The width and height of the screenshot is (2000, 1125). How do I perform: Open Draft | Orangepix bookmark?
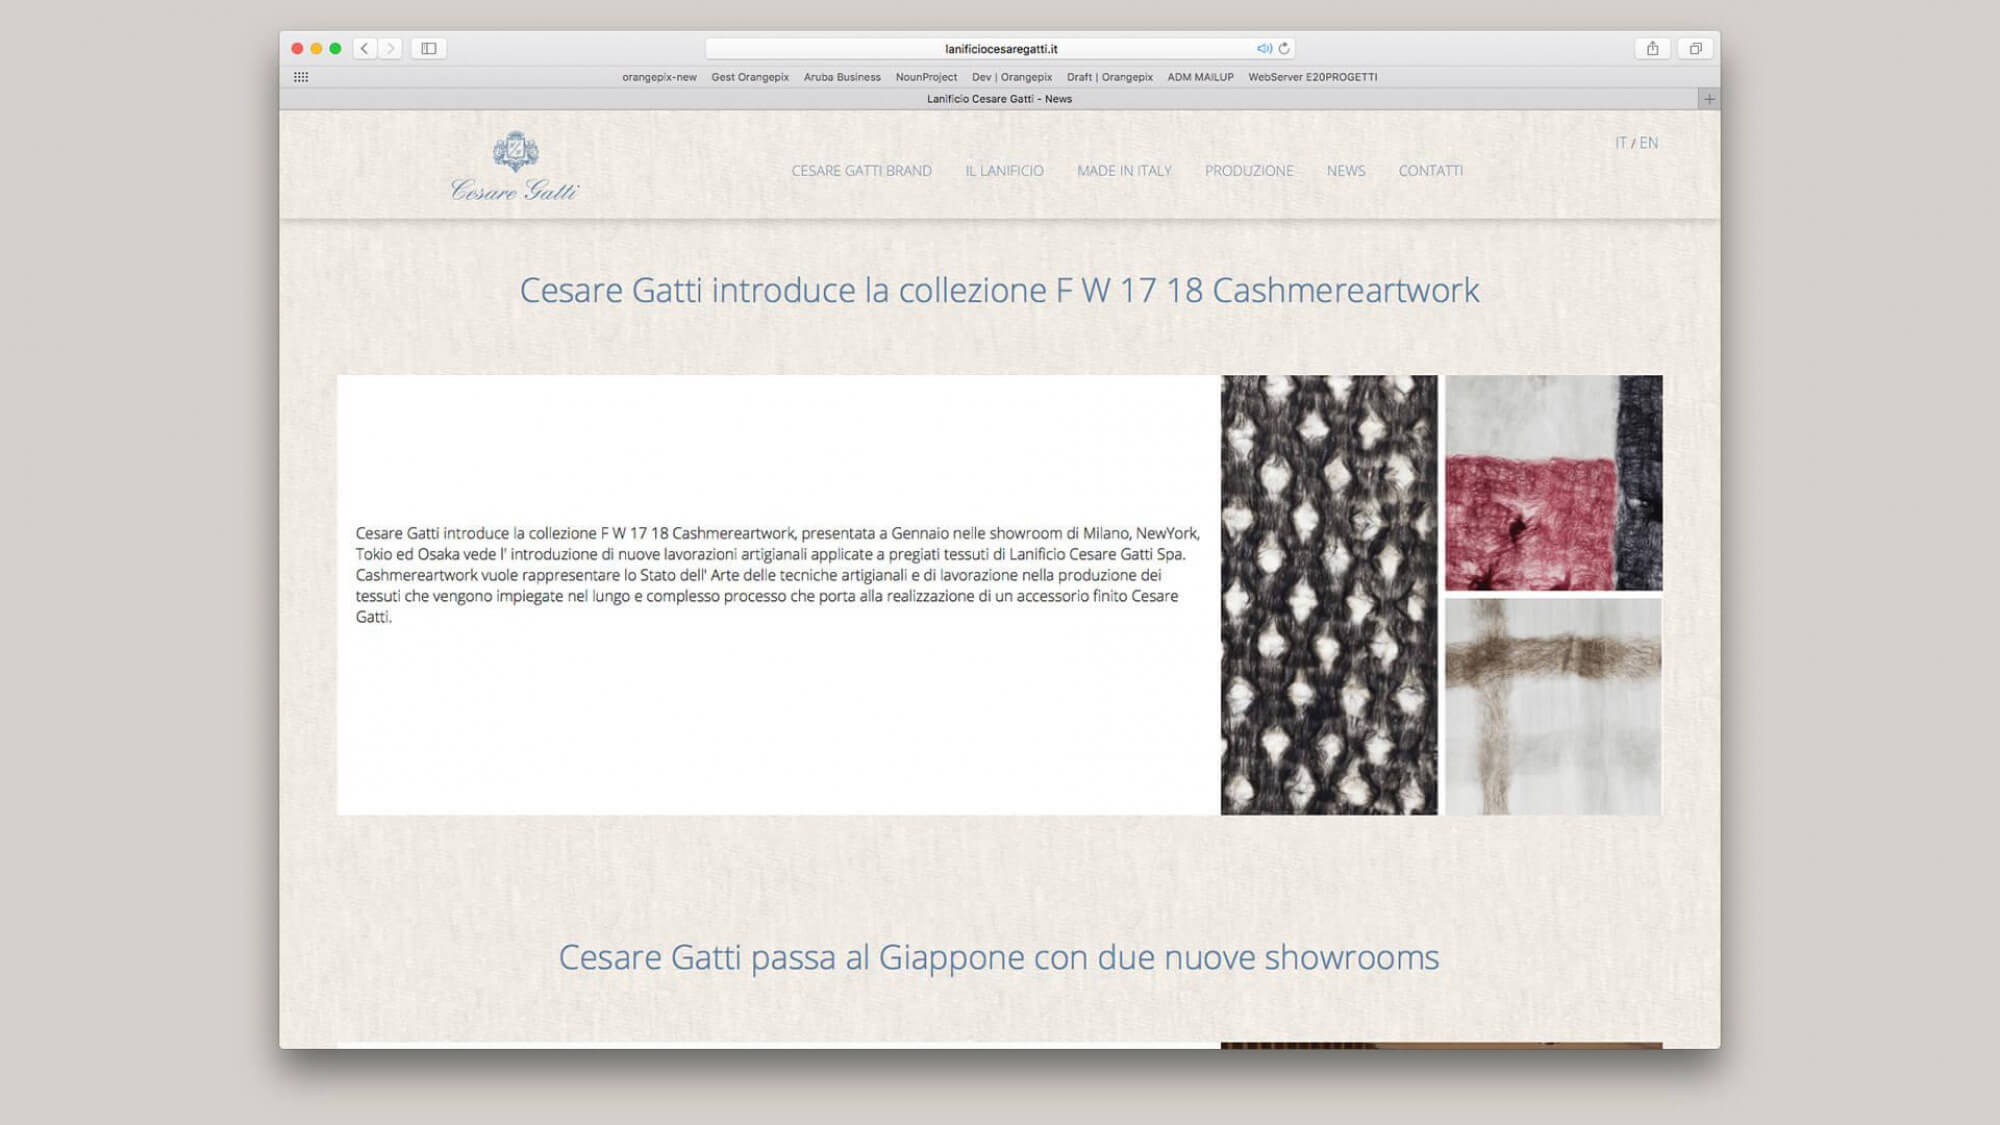click(1110, 77)
